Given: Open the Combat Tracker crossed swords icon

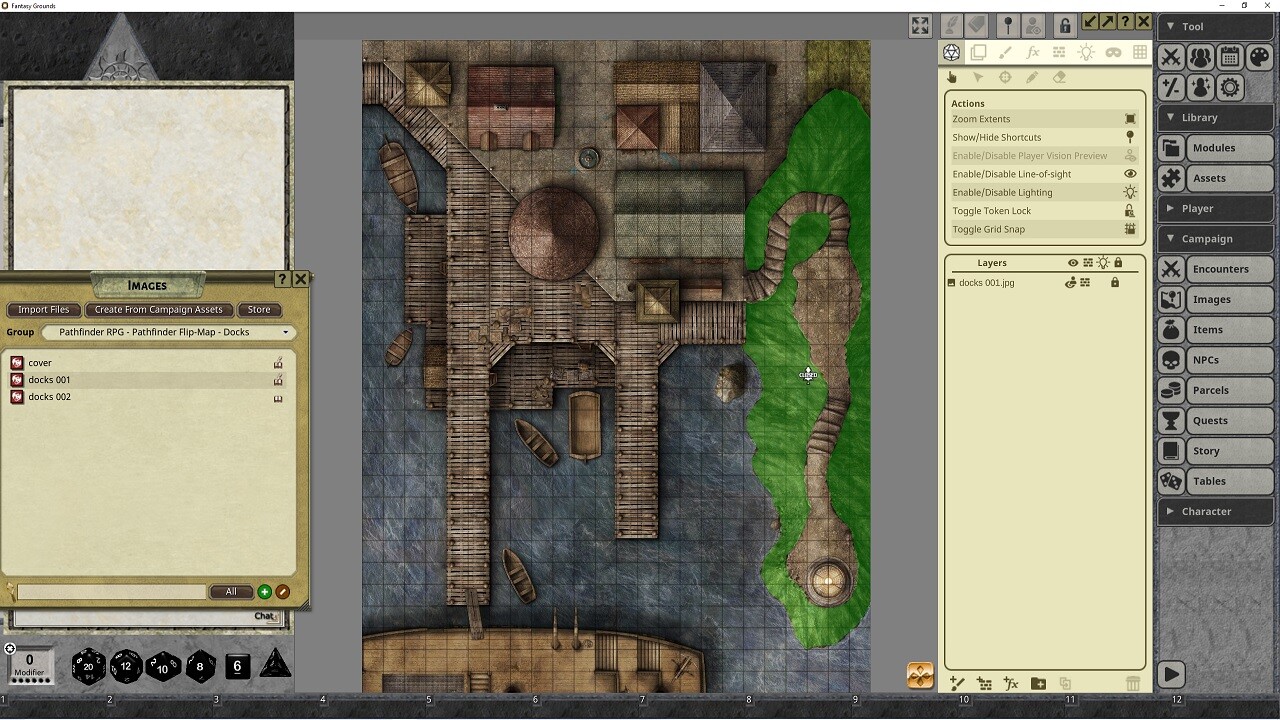Looking at the screenshot, I should pyautogui.click(x=1171, y=57).
